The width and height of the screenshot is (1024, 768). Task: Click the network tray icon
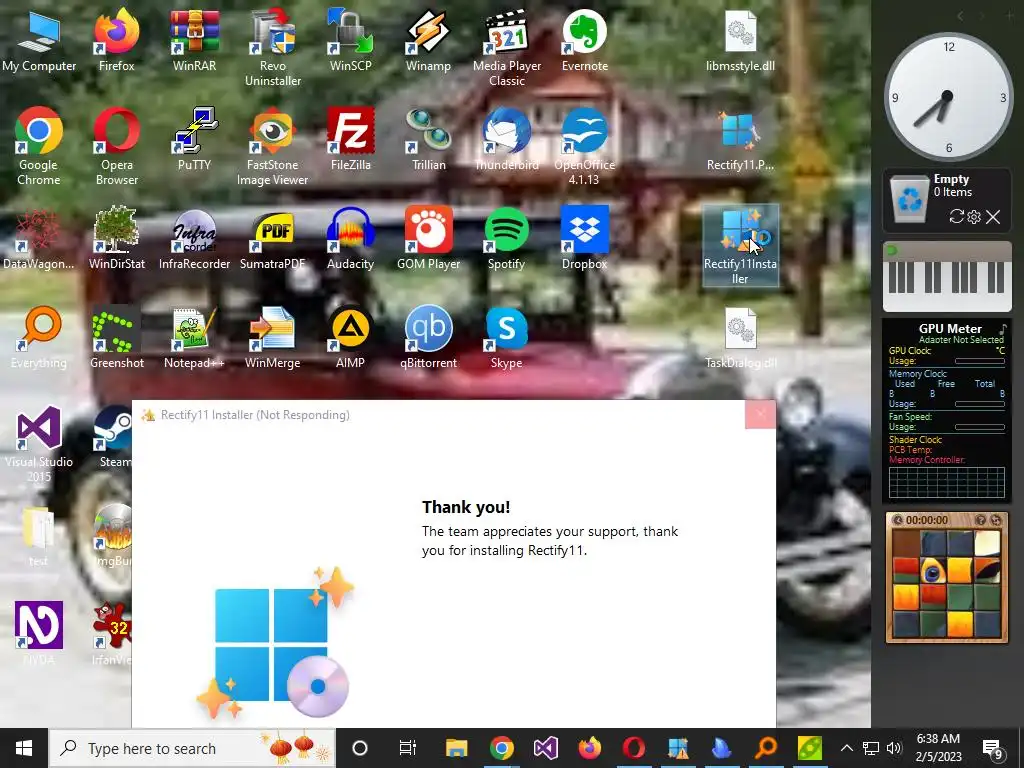[871, 748]
